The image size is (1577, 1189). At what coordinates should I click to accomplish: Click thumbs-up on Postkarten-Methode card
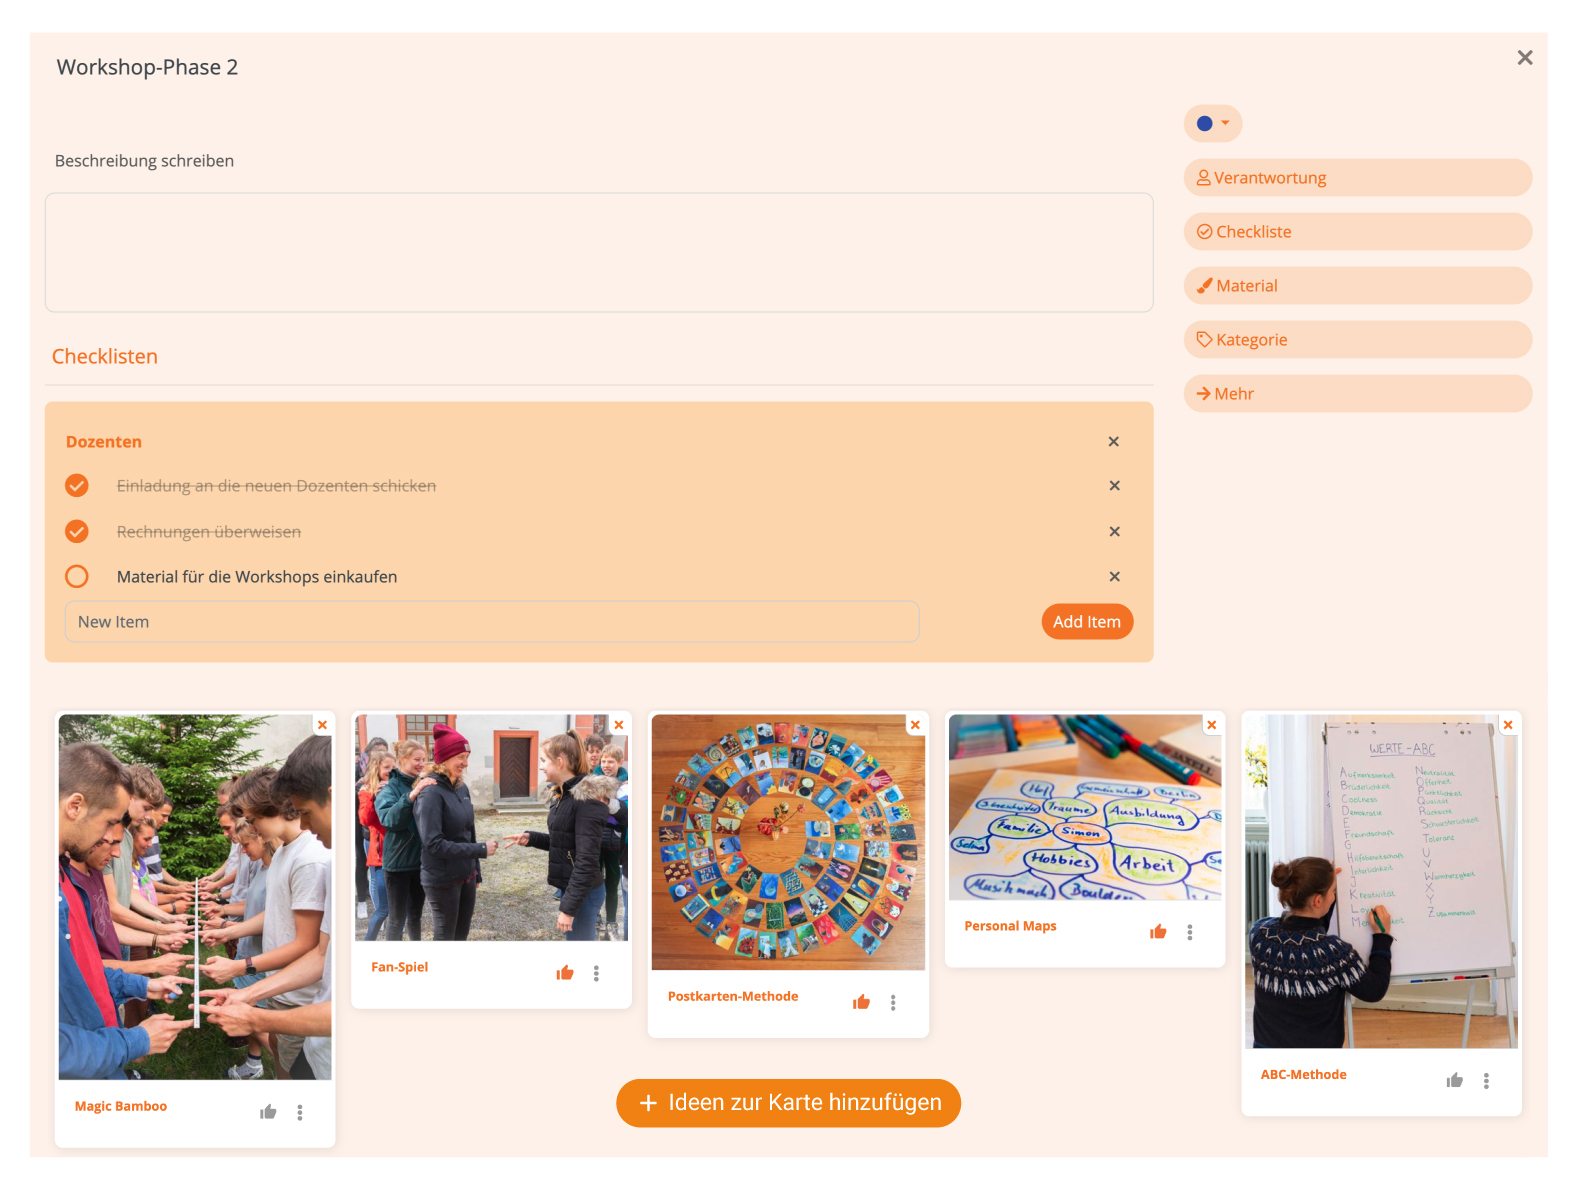pyautogui.click(x=861, y=1002)
